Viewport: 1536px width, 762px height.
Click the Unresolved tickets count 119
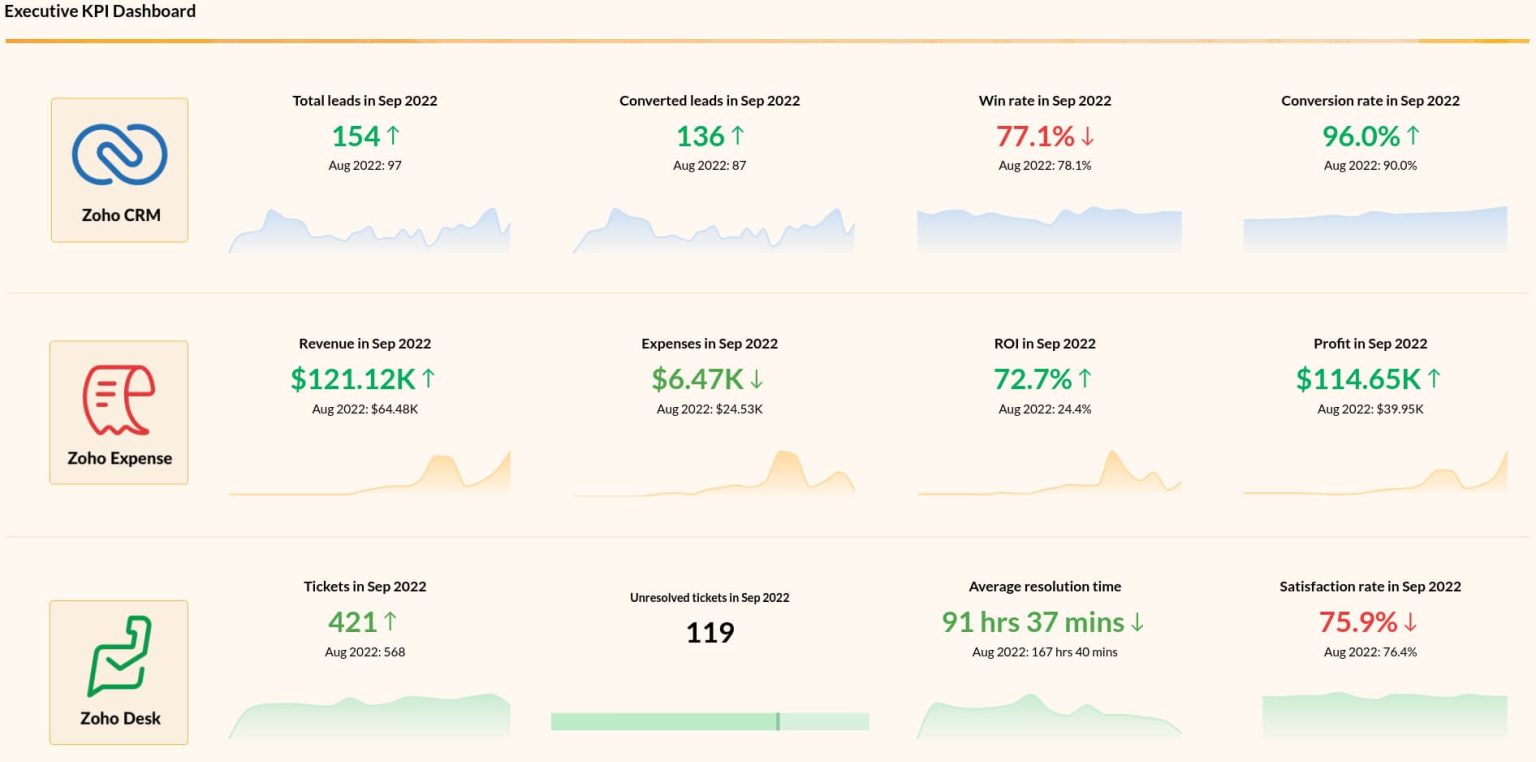point(710,632)
